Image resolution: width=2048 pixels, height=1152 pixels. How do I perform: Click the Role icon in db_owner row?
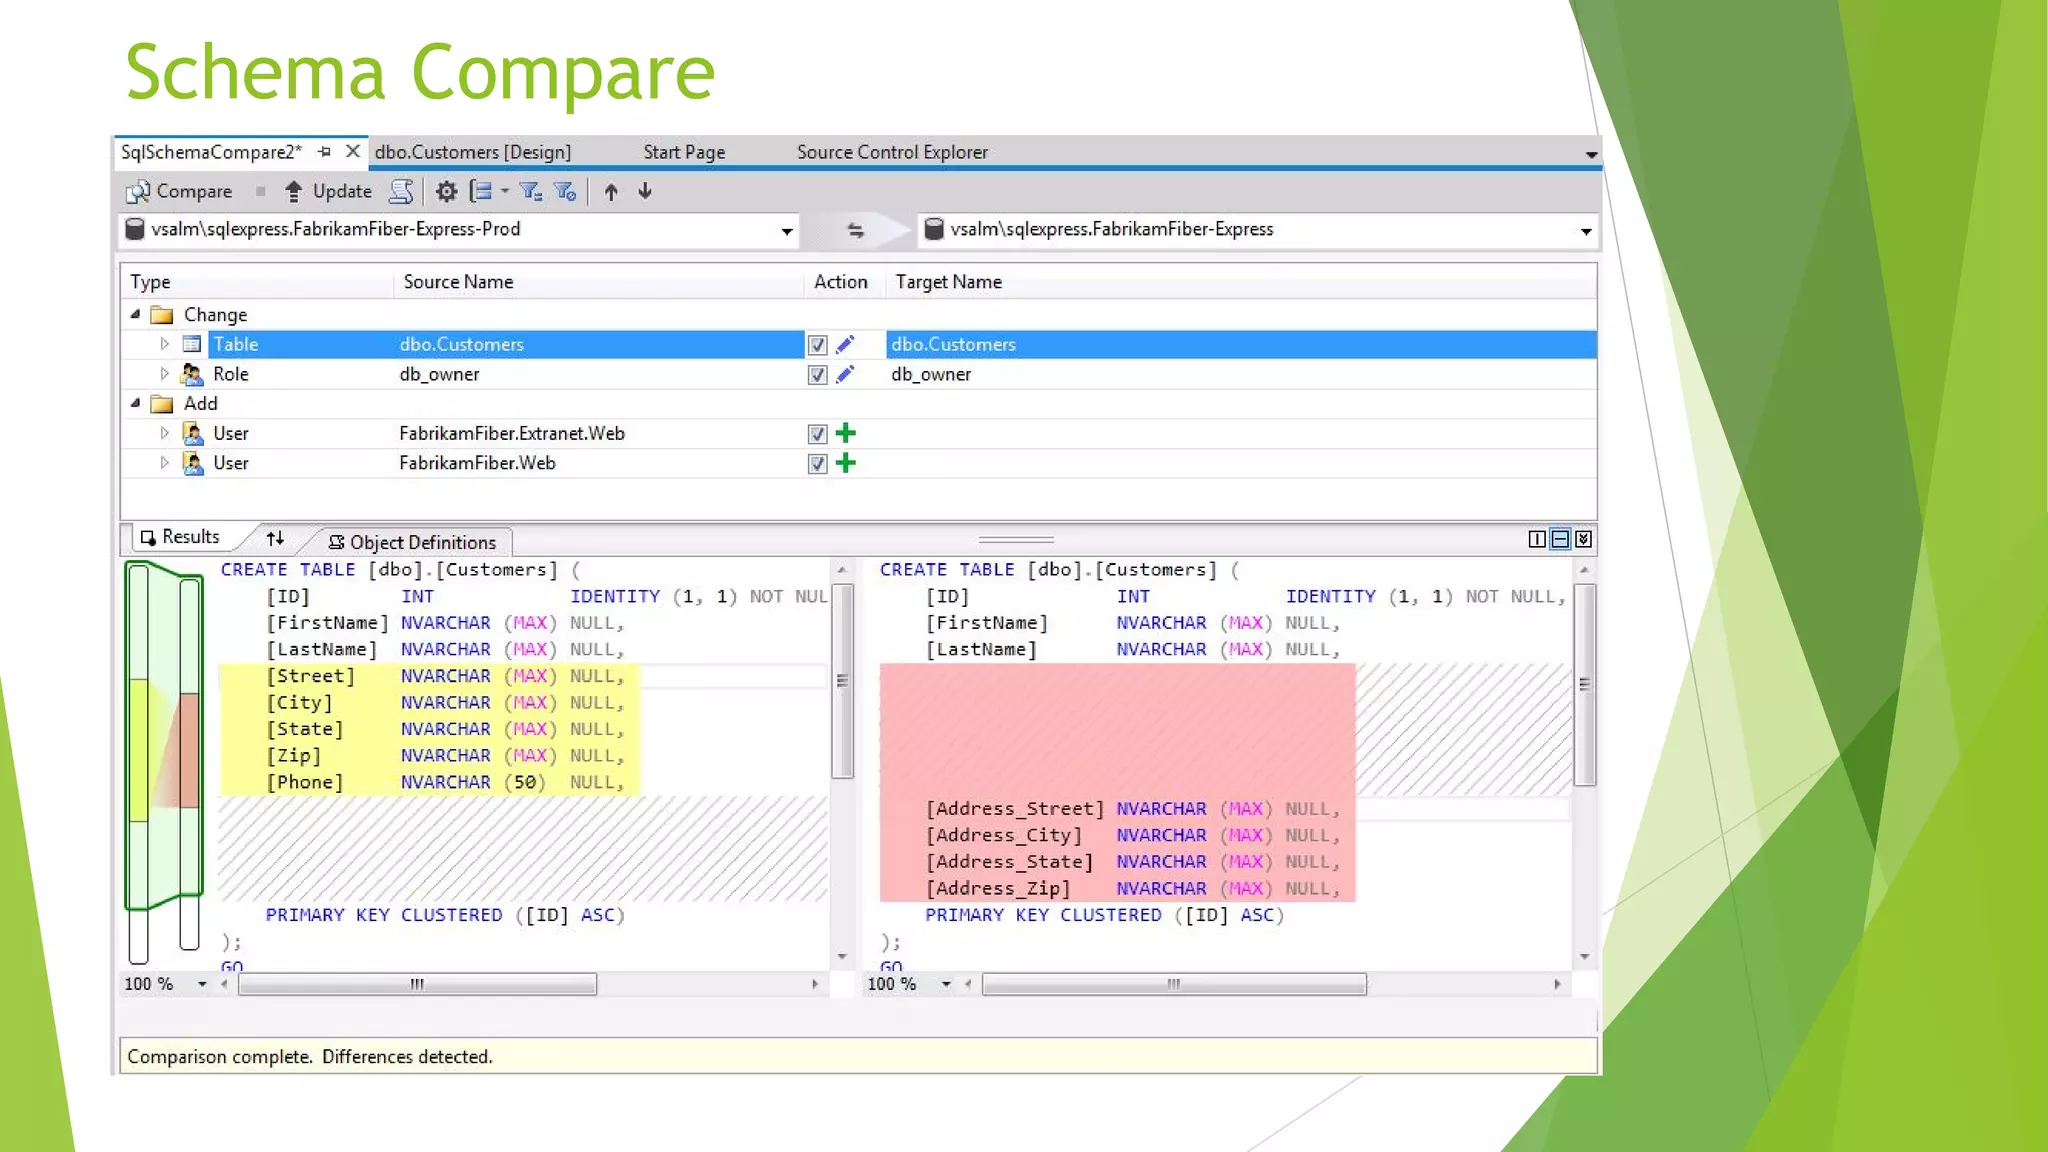192,374
